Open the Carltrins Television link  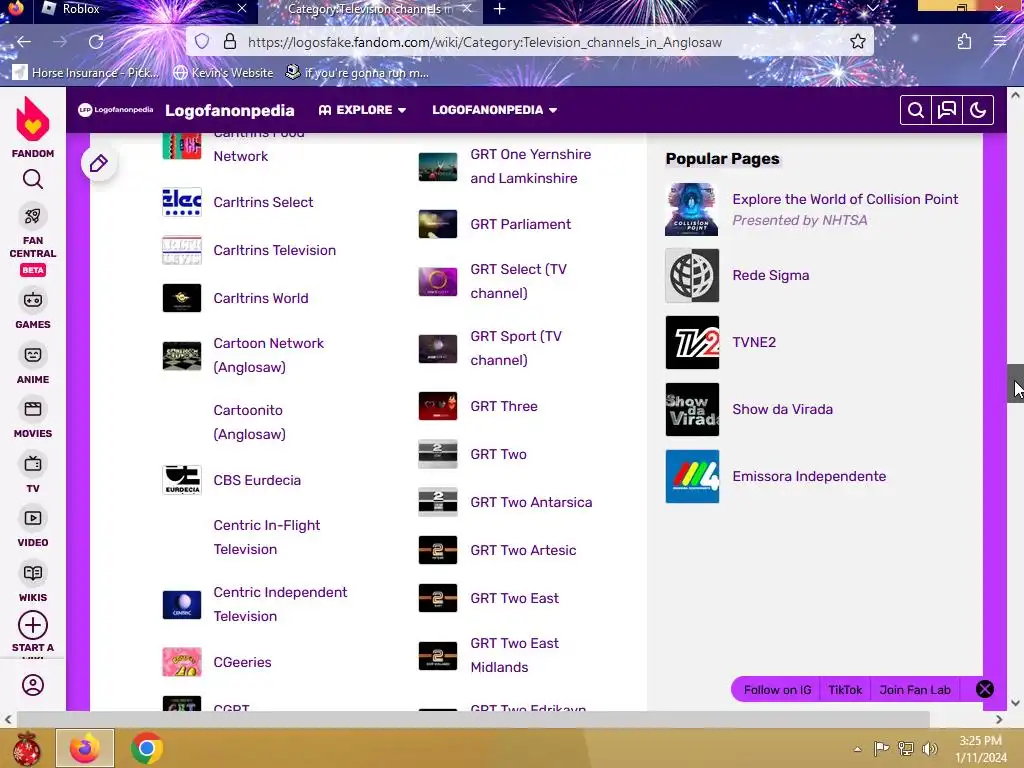(274, 250)
